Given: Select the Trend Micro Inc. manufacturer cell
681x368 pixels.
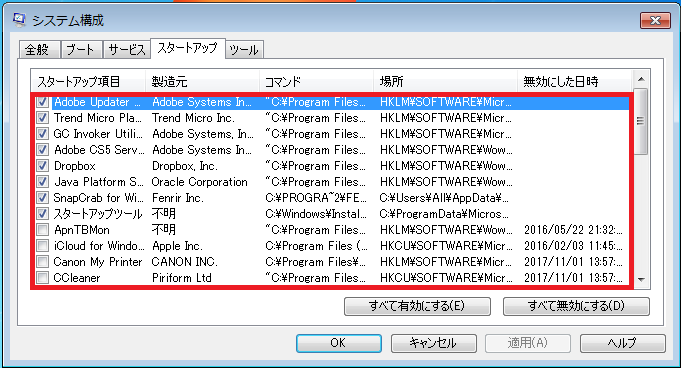Looking at the screenshot, I should point(193,118).
